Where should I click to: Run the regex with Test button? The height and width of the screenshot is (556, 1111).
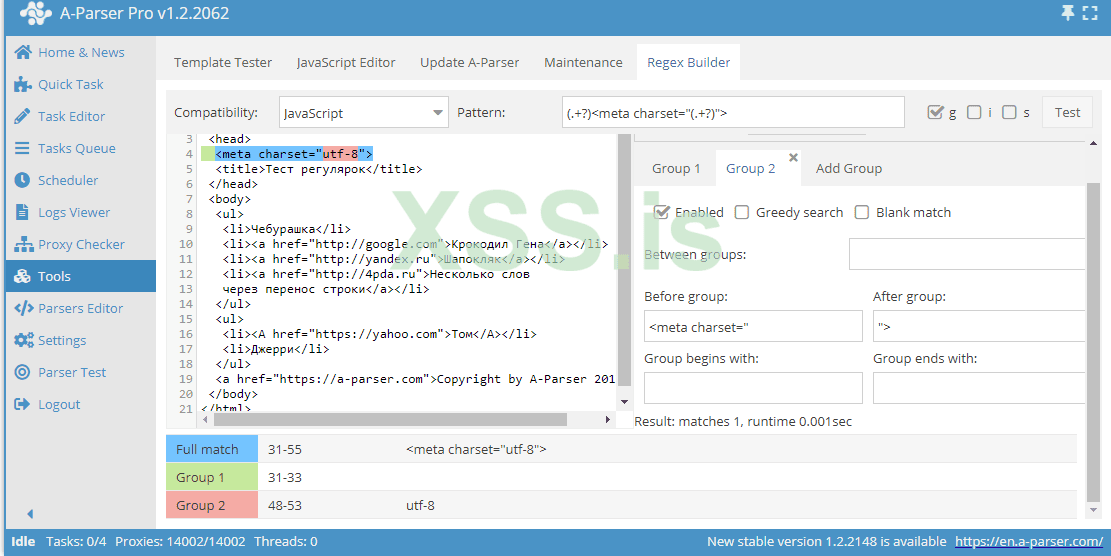point(1067,113)
